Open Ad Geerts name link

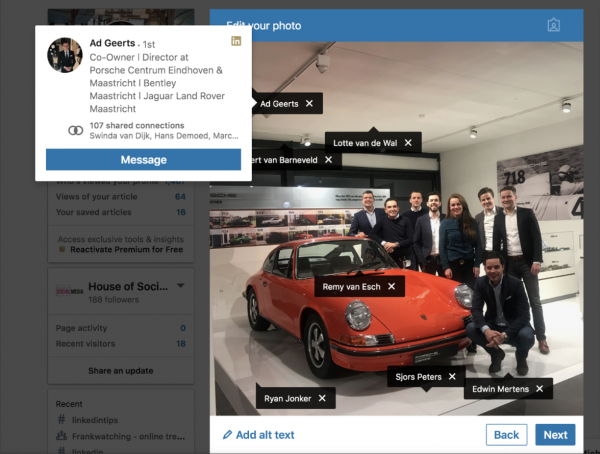[112, 43]
